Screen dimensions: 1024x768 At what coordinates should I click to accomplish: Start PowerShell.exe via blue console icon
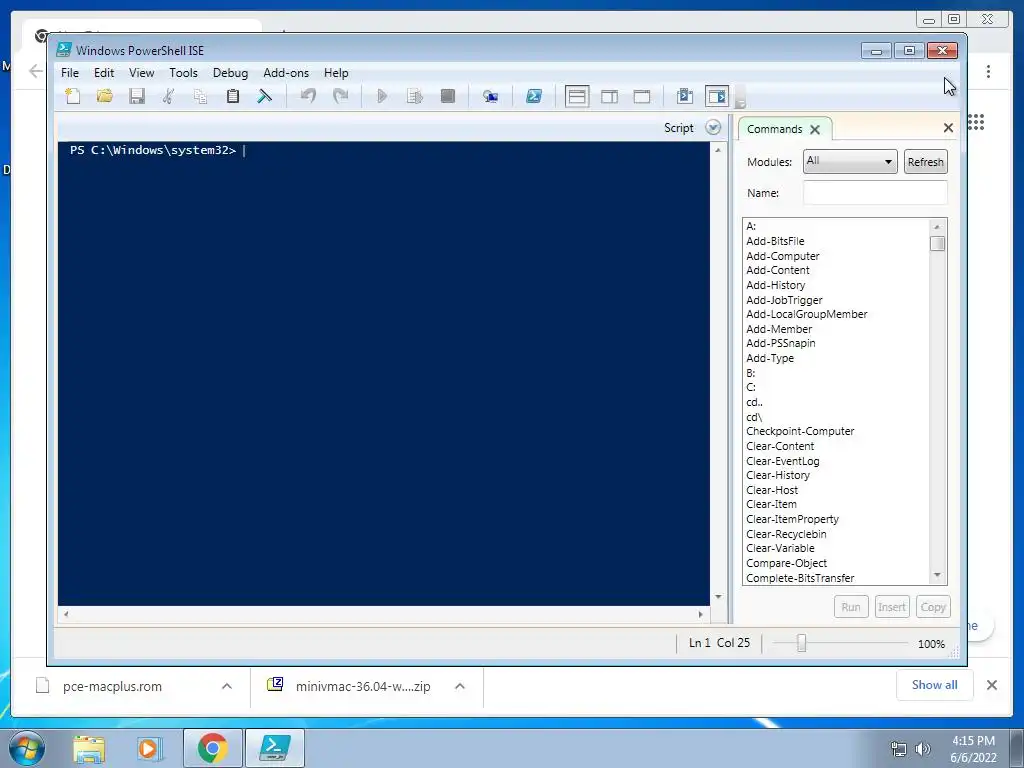[534, 97]
